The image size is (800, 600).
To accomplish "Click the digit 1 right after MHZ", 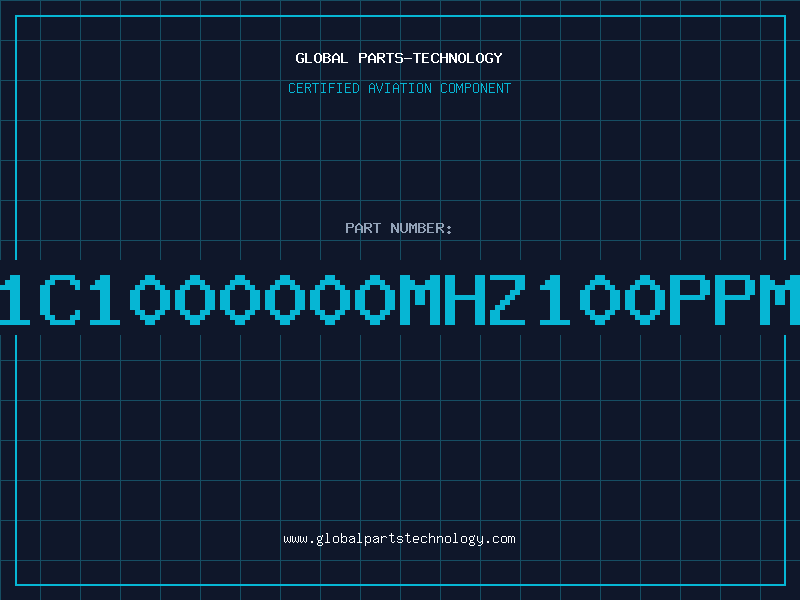I will [x=554, y=299].
